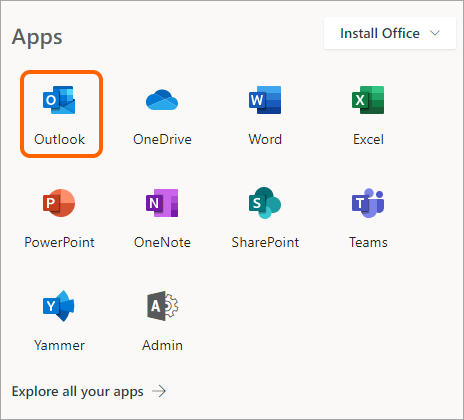Click the Install Office button text

(380, 33)
